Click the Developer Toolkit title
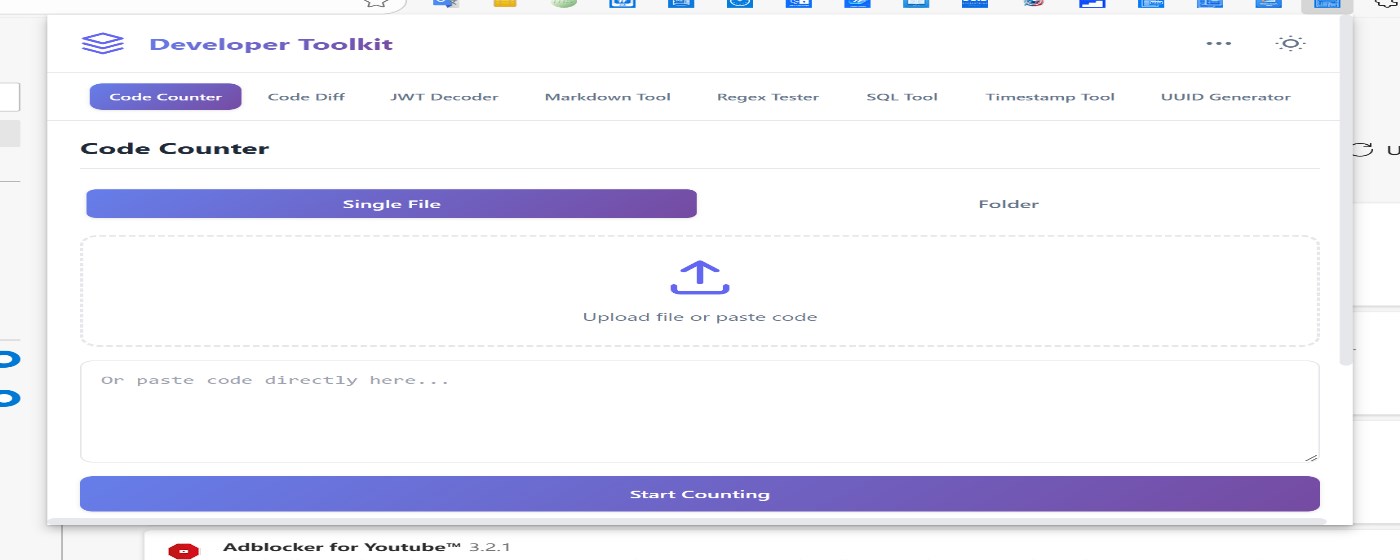This screenshot has height=560, width=1400. point(271,44)
